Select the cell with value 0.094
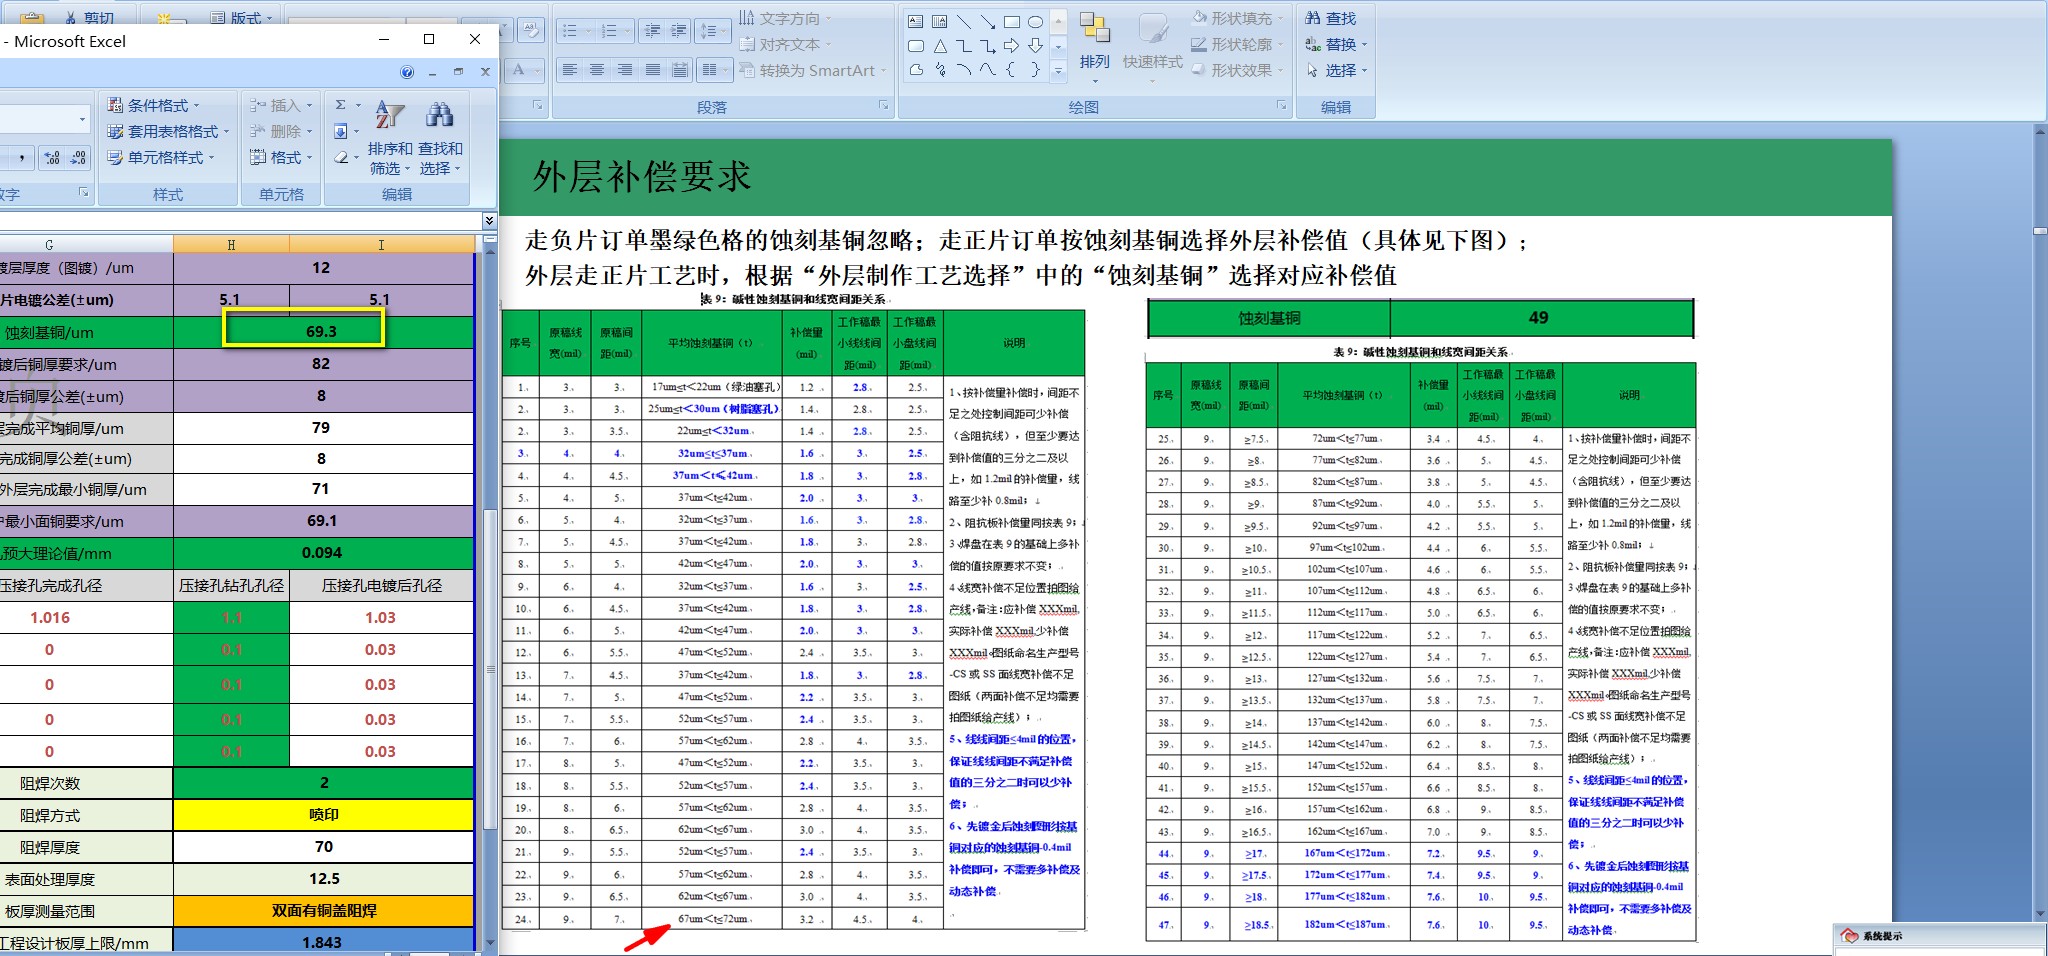Screen dimensions: 2048x956 click(323, 553)
